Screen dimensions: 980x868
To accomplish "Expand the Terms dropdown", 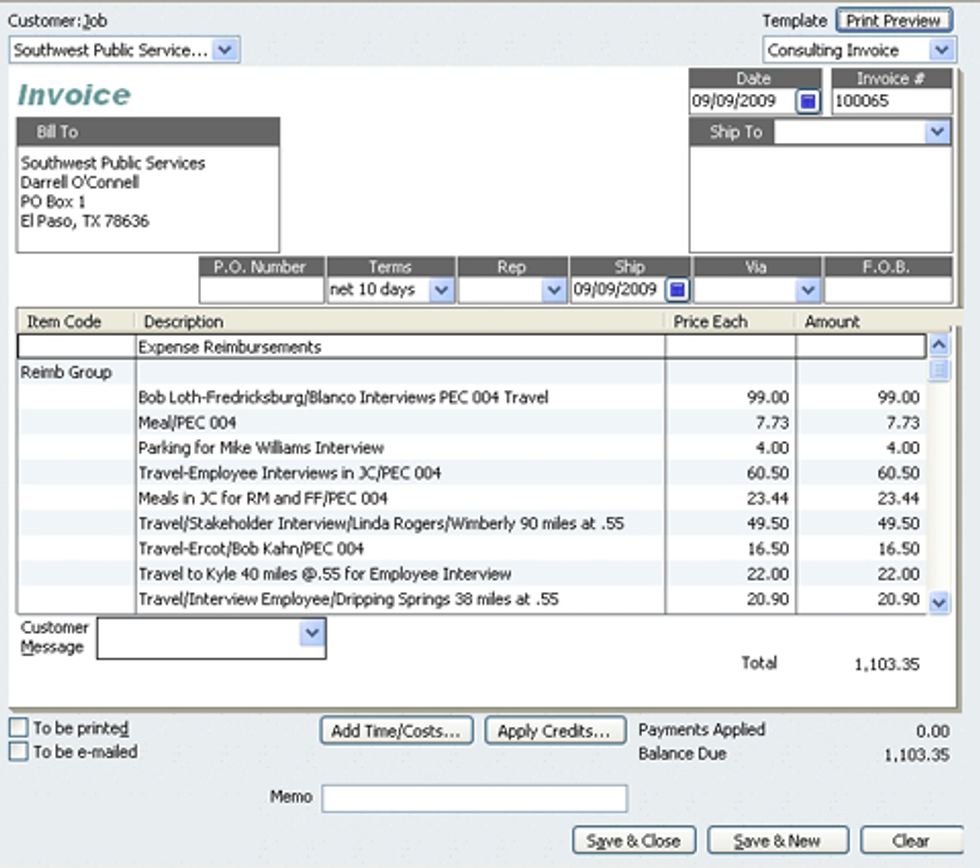I will click(x=441, y=290).
